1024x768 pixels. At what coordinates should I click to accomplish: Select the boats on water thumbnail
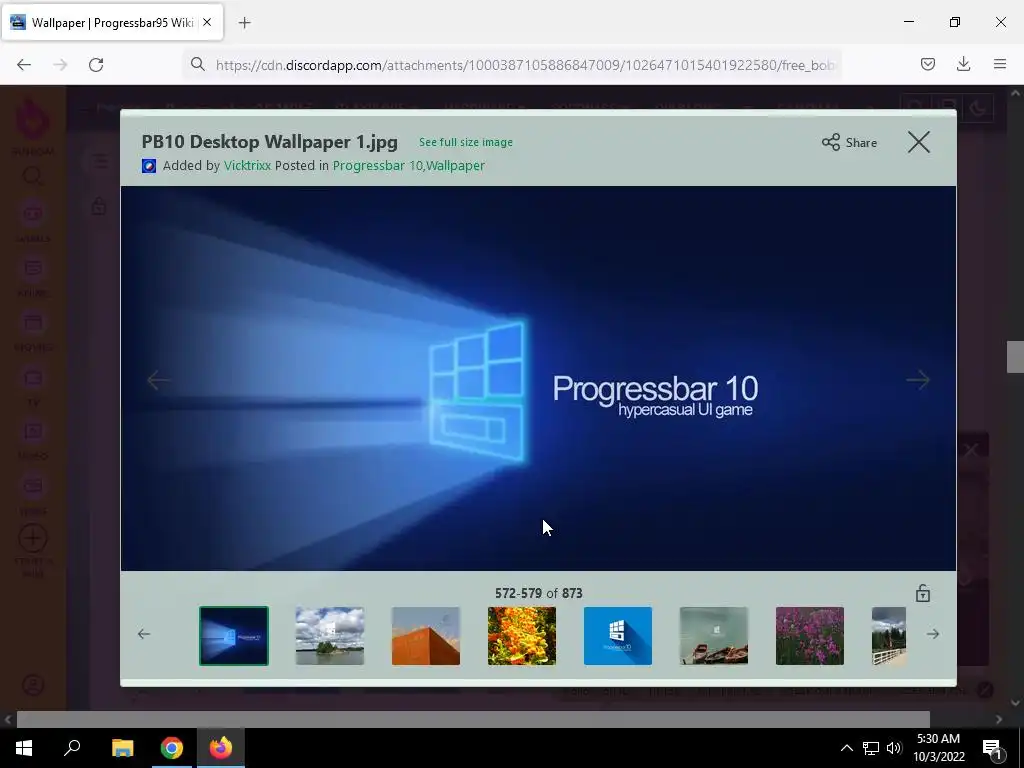[x=714, y=636]
